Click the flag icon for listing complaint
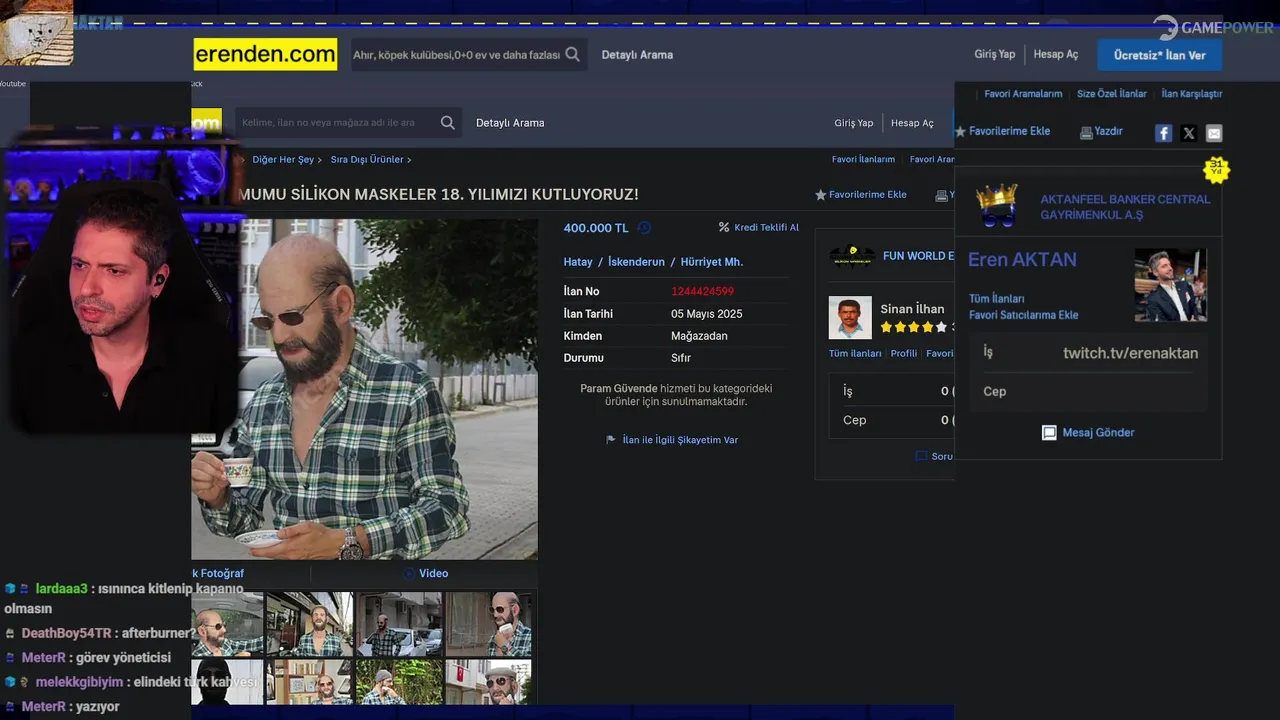The height and width of the screenshot is (720, 1280). coord(611,440)
